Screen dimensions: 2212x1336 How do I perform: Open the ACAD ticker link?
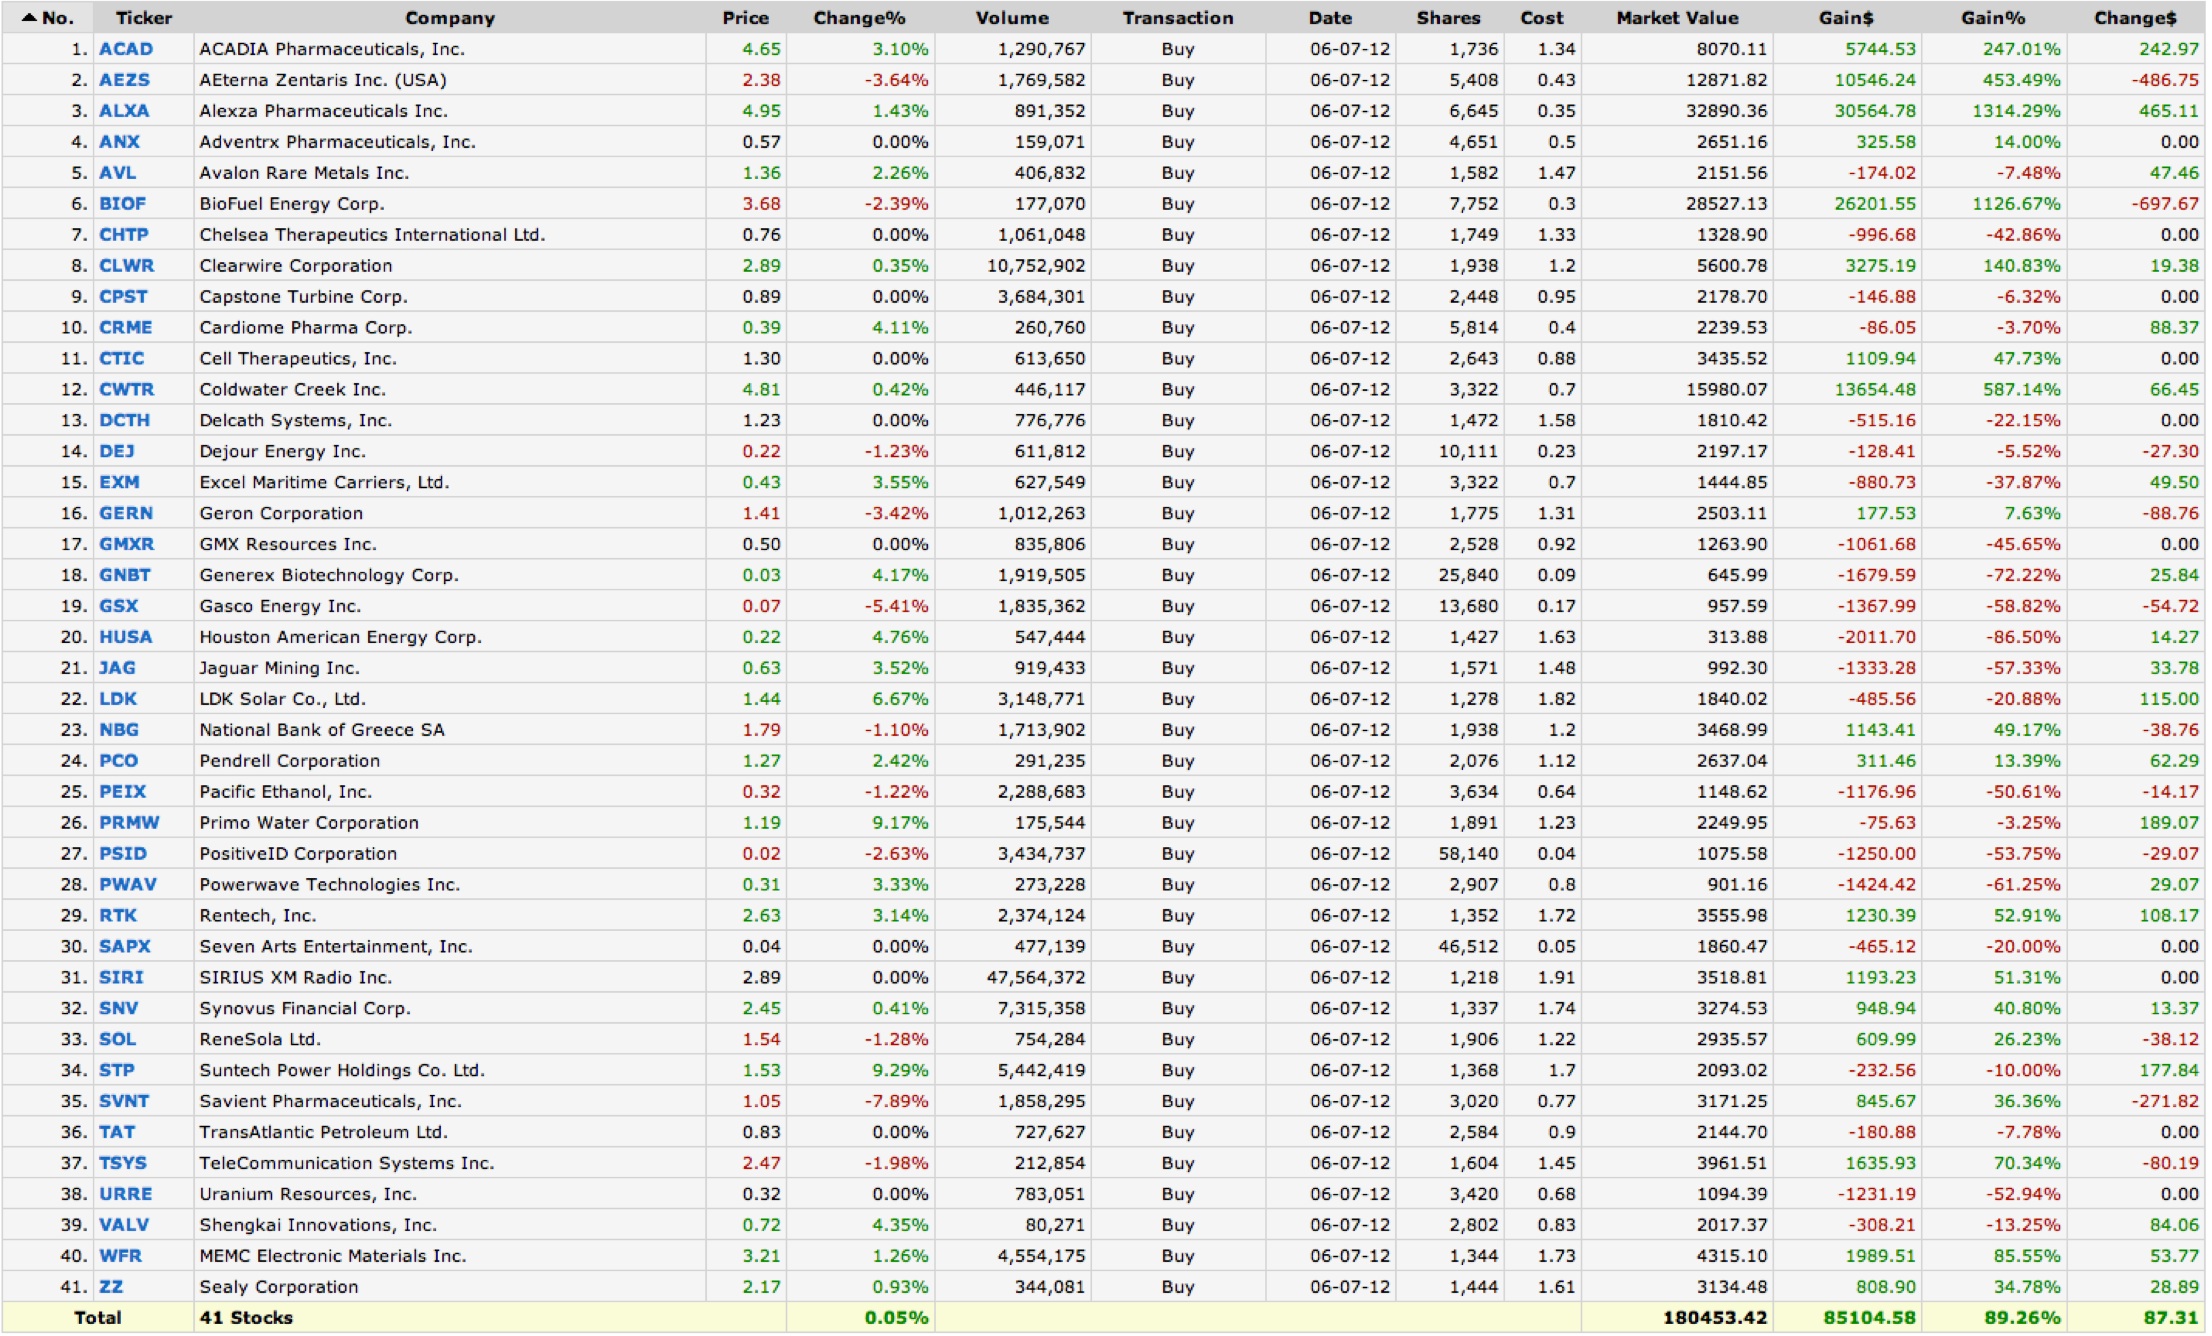[126, 49]
